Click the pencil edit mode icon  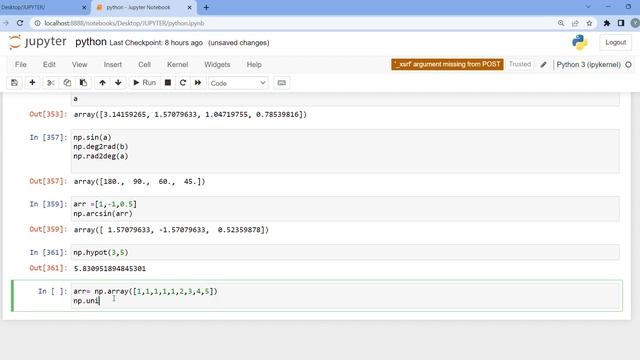point(543,64)
